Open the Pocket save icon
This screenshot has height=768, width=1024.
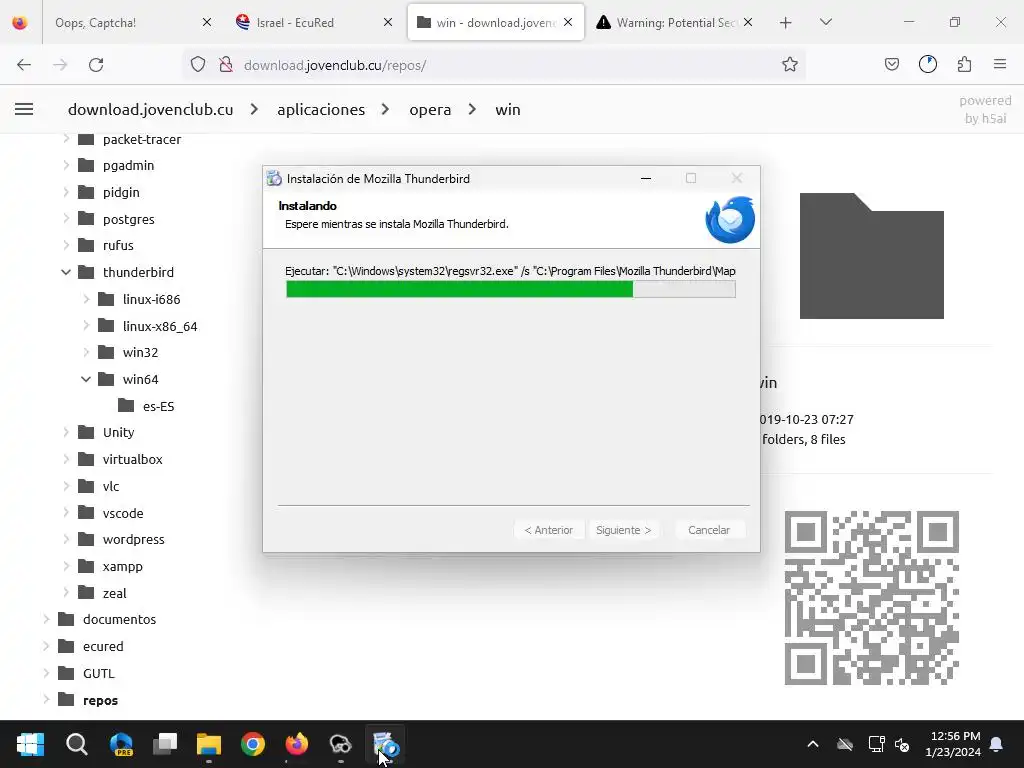[891, 64]
